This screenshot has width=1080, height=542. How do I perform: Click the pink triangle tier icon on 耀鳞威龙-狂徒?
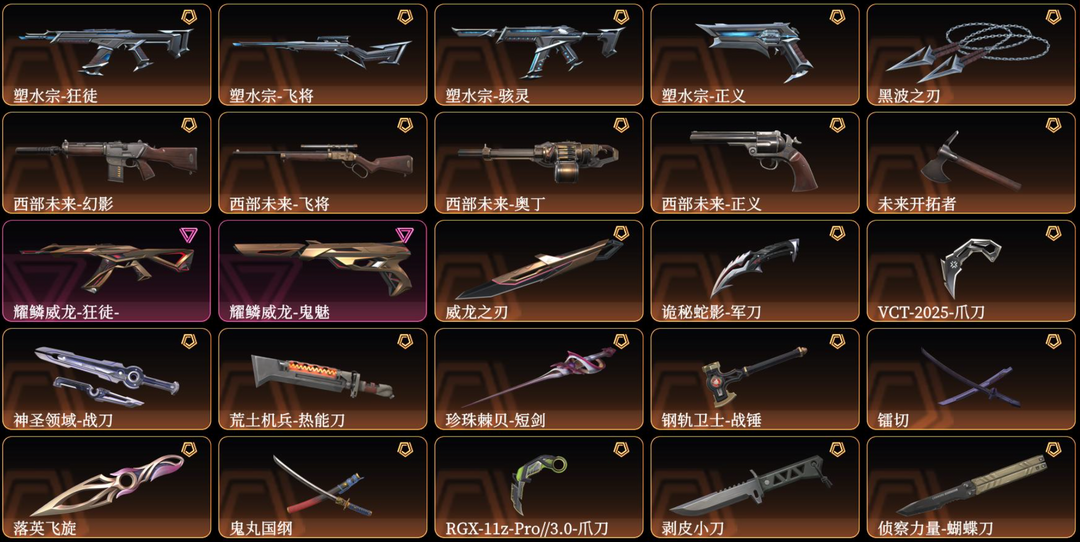pos(189,235)
